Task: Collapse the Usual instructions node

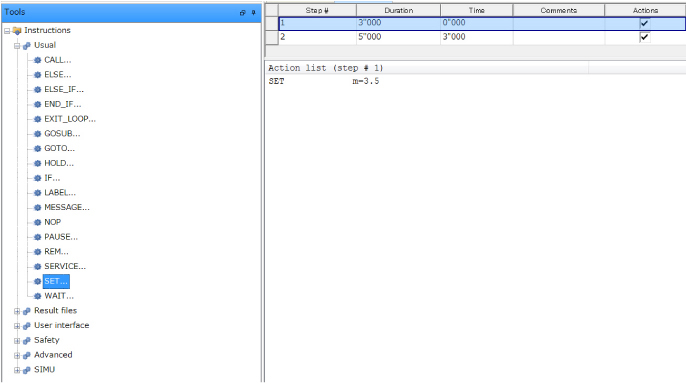Action: 17,46
